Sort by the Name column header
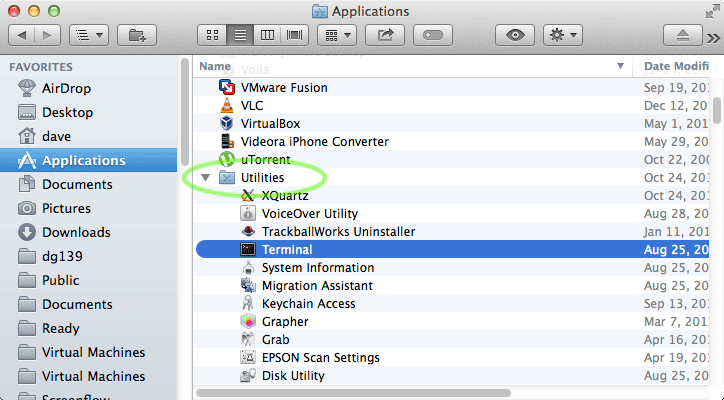The image size is (724, 400). coord(215,67)
